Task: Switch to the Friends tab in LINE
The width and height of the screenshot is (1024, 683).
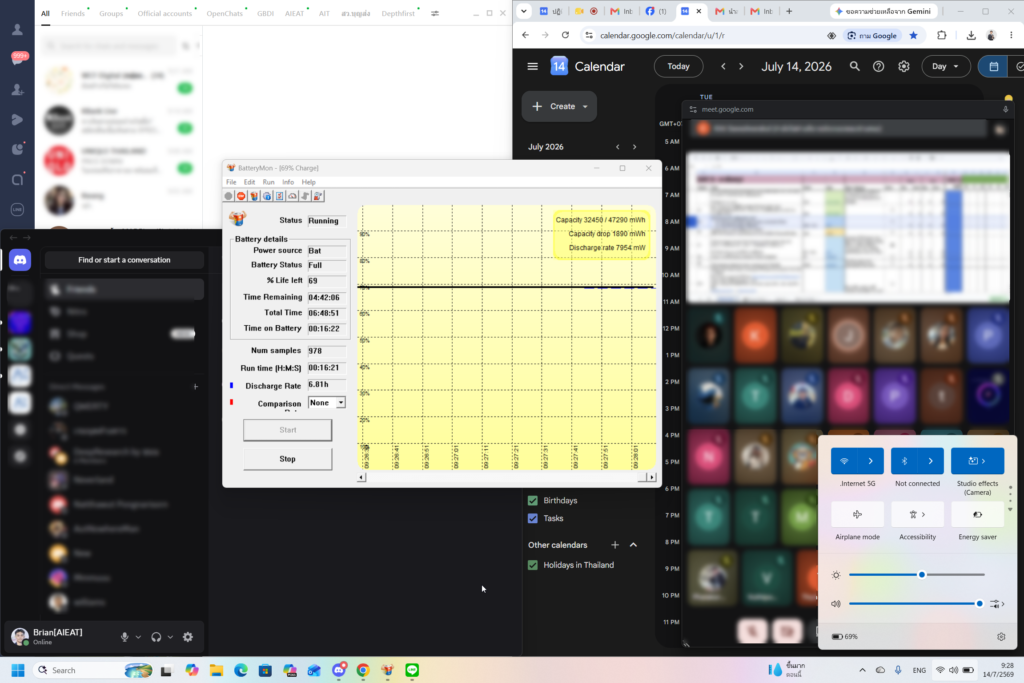Action: 72,13
